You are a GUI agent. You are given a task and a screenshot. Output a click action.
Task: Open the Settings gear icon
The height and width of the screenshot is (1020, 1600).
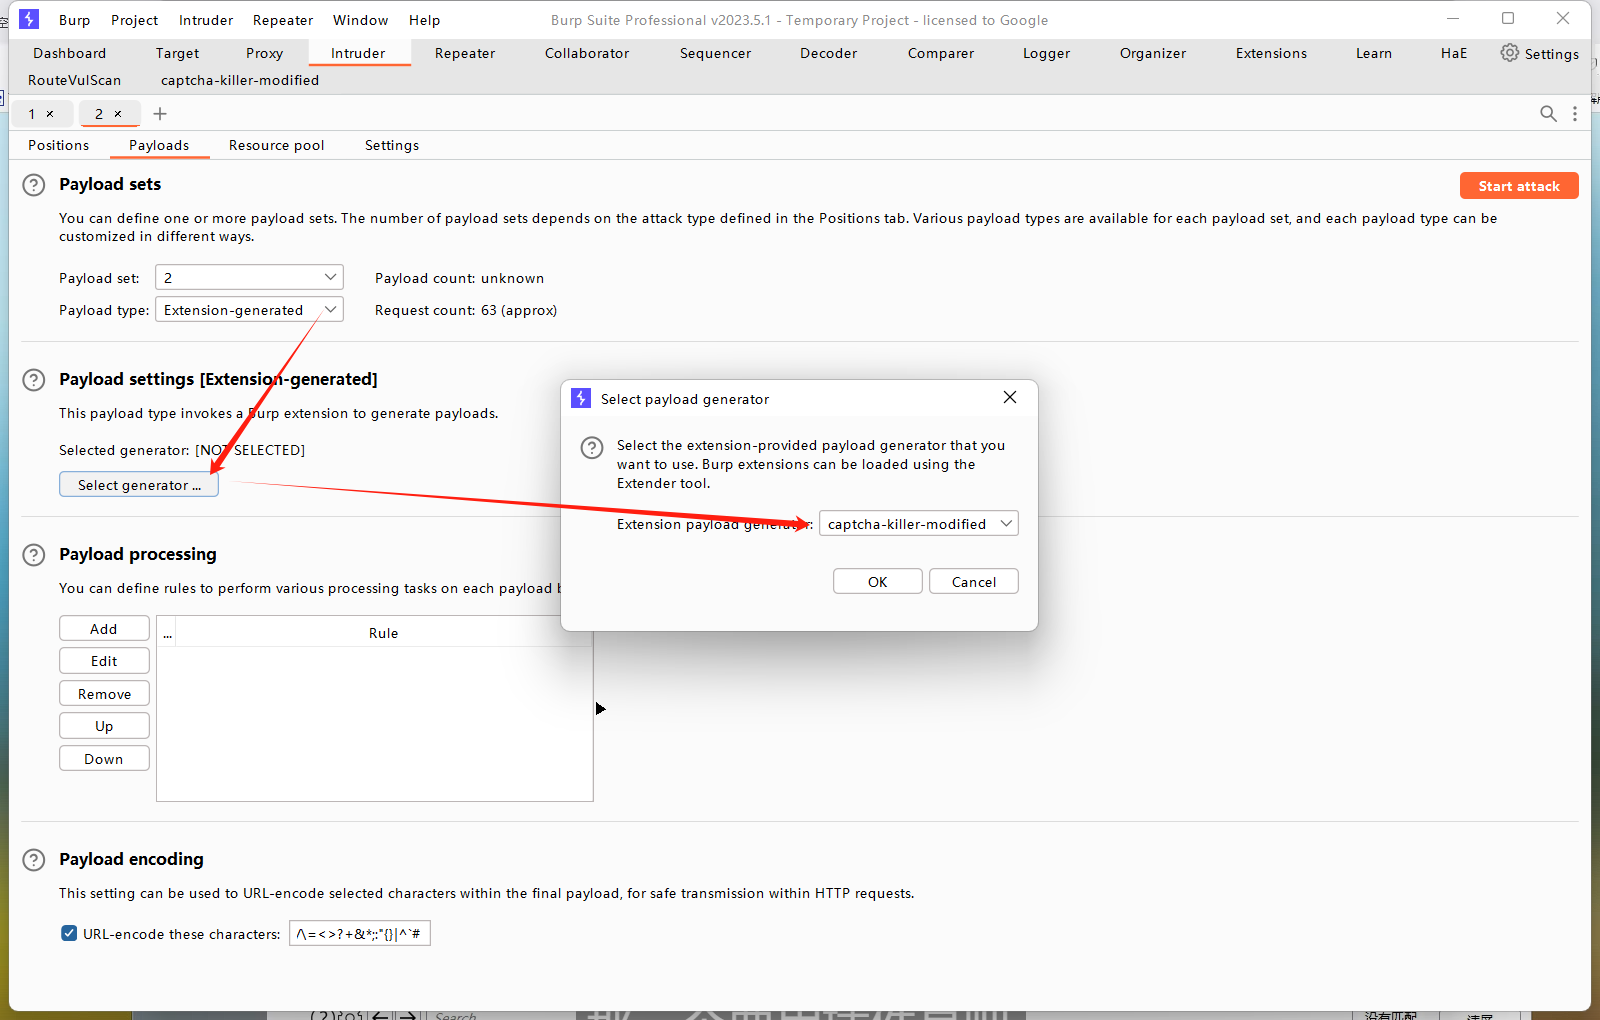tap(1509, 53)
